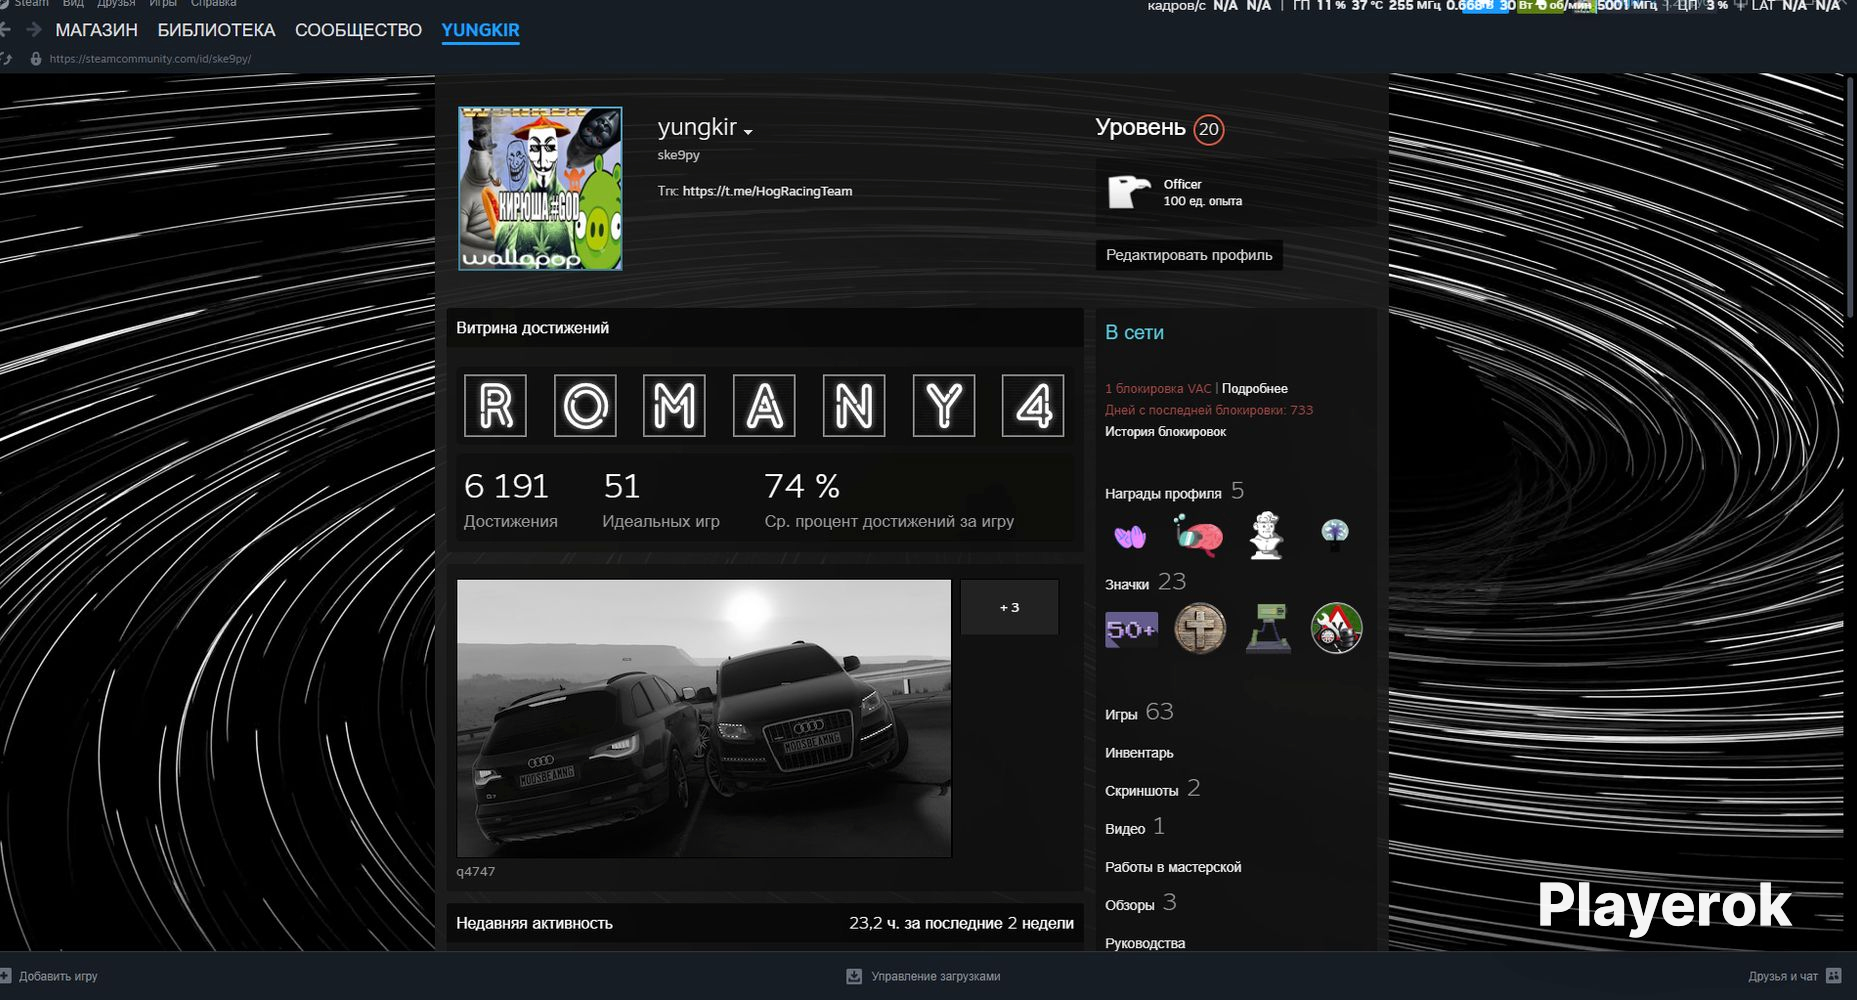Image resolution: width=1857 pixels, height=1000 pixels.
Task: Click the crystal ball profile award
Action: [x=1335, y=533]
